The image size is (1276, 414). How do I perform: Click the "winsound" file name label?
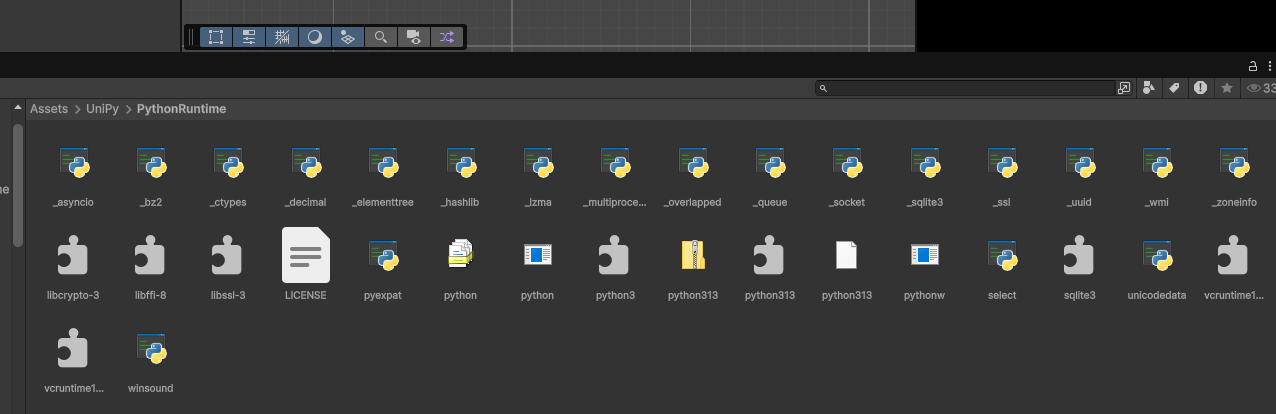(150, 387)
